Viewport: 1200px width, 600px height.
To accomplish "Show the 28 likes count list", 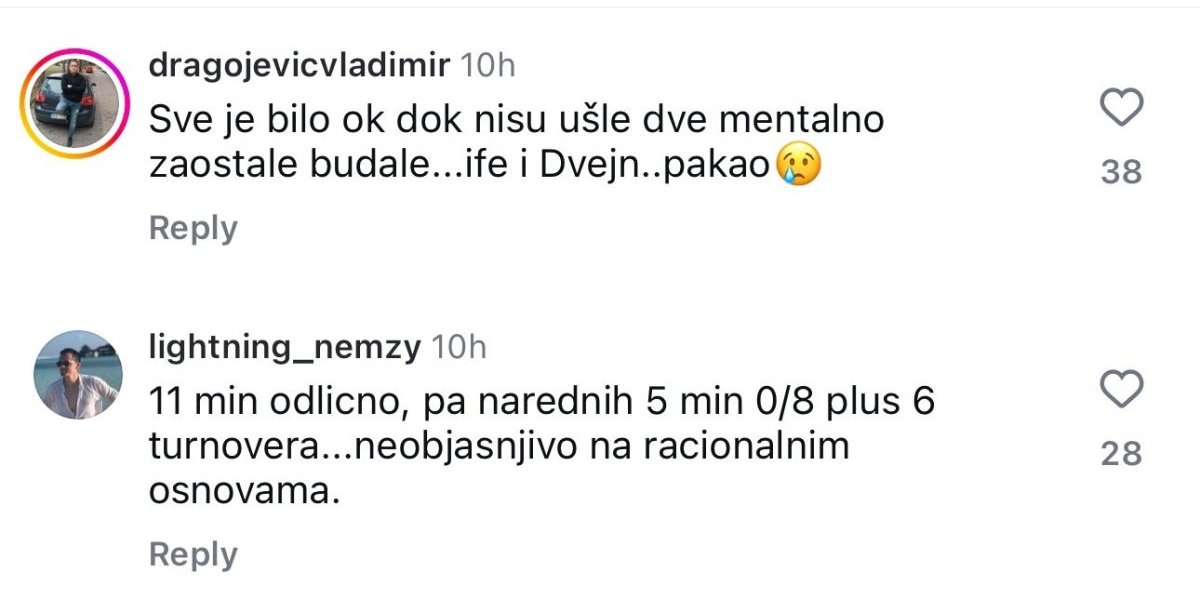I will [1121, 454].
